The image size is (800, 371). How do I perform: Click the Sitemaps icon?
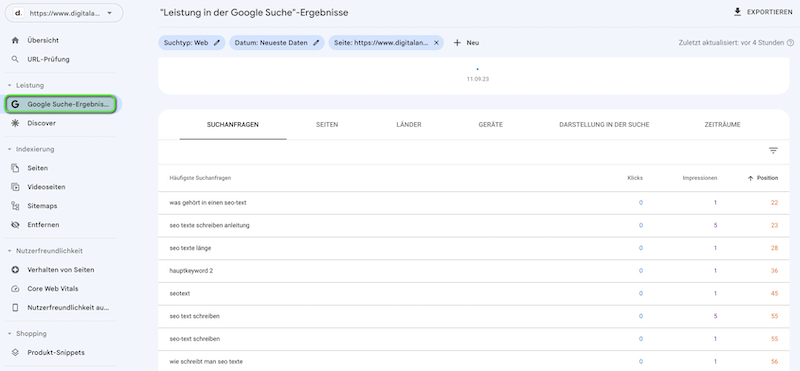[x=15, y=206]
